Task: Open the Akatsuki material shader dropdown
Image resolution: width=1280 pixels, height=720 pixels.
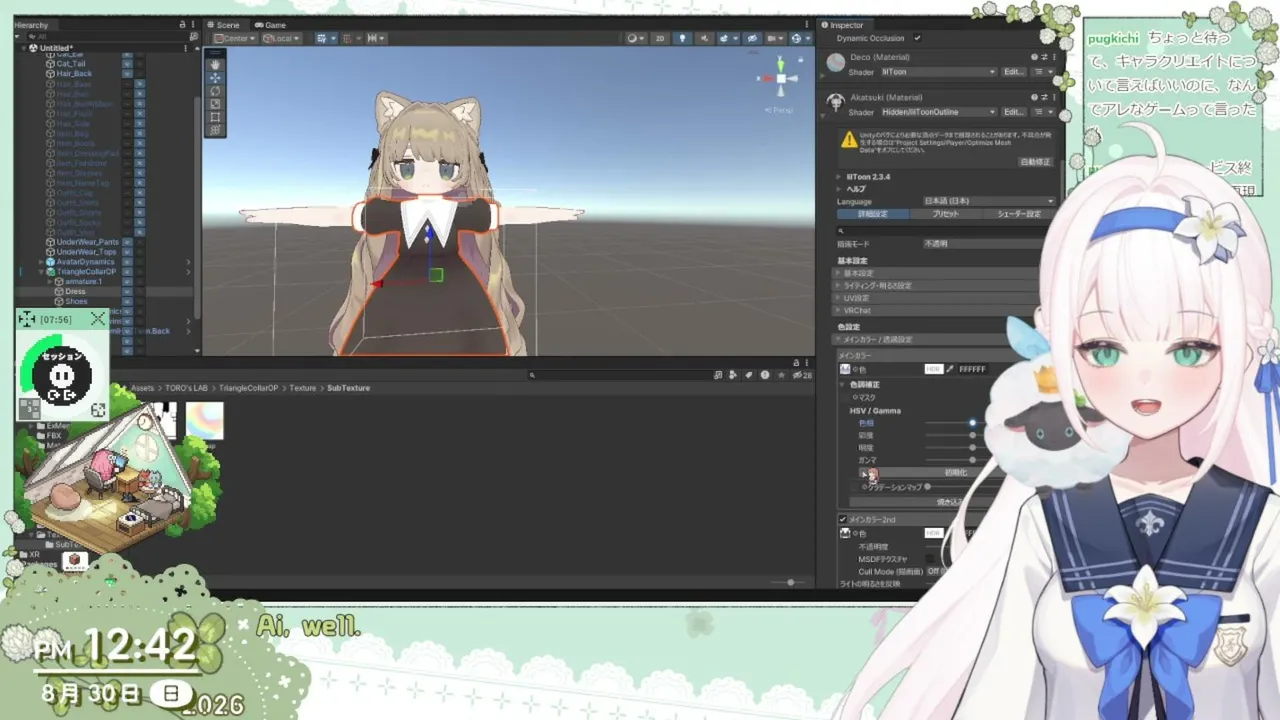Action: 938,112
